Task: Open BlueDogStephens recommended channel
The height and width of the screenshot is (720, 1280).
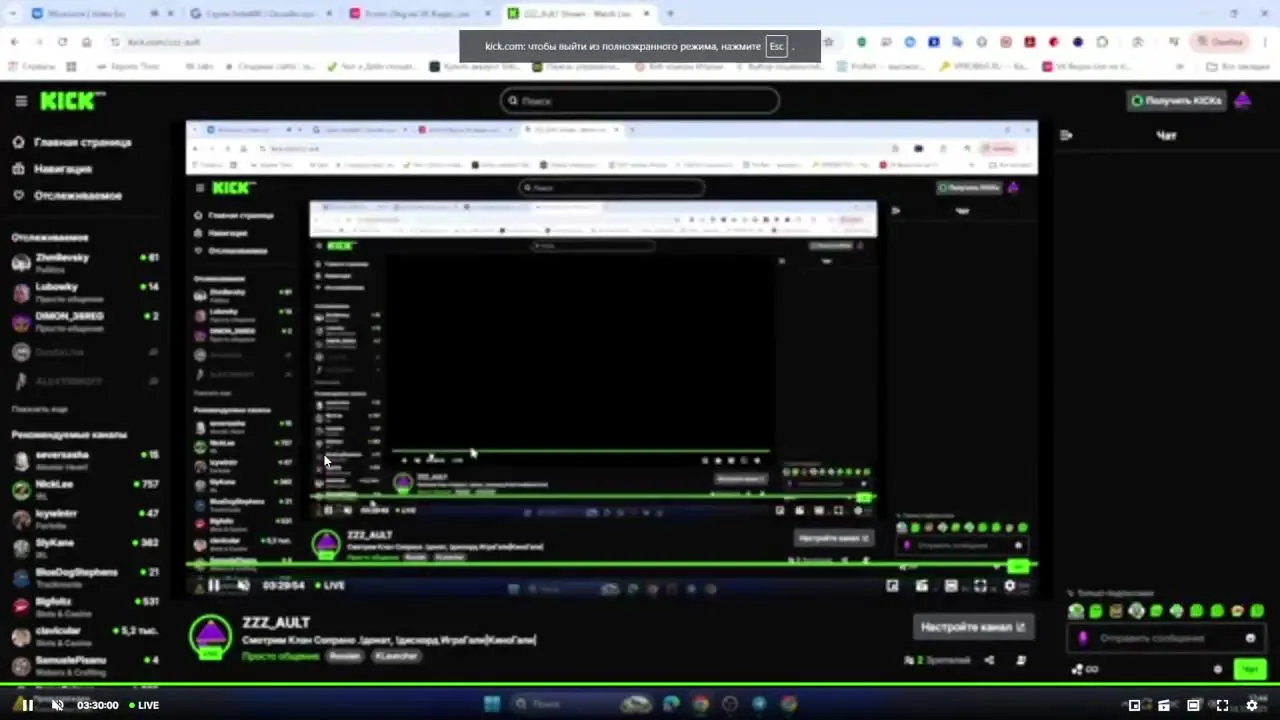Action: (x=85, y=577)
